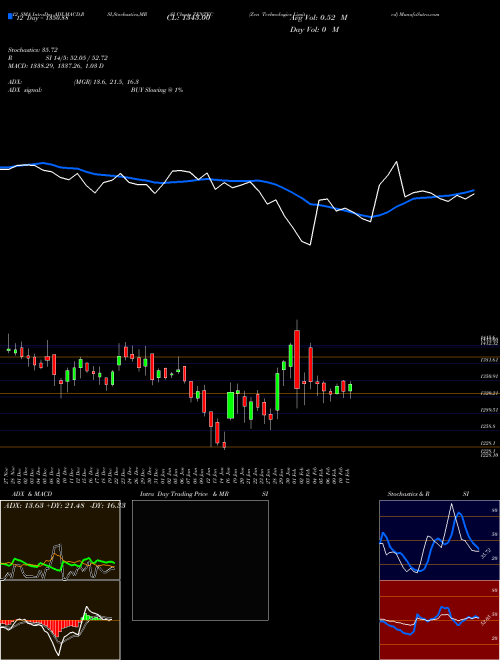Click the '11 Feb' last date axis label
The width and height of the screenshot is (500, 660).
click(x=350, y=474)
